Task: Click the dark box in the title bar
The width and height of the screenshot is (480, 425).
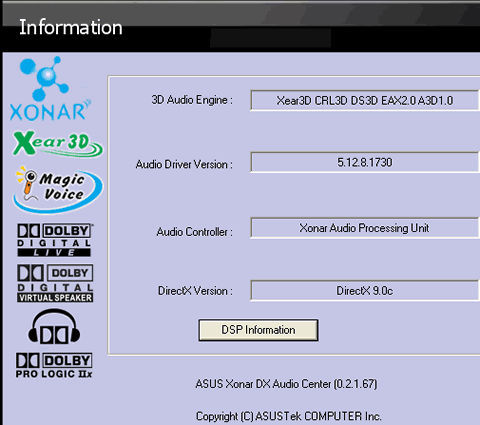Action: coord(270,38)
